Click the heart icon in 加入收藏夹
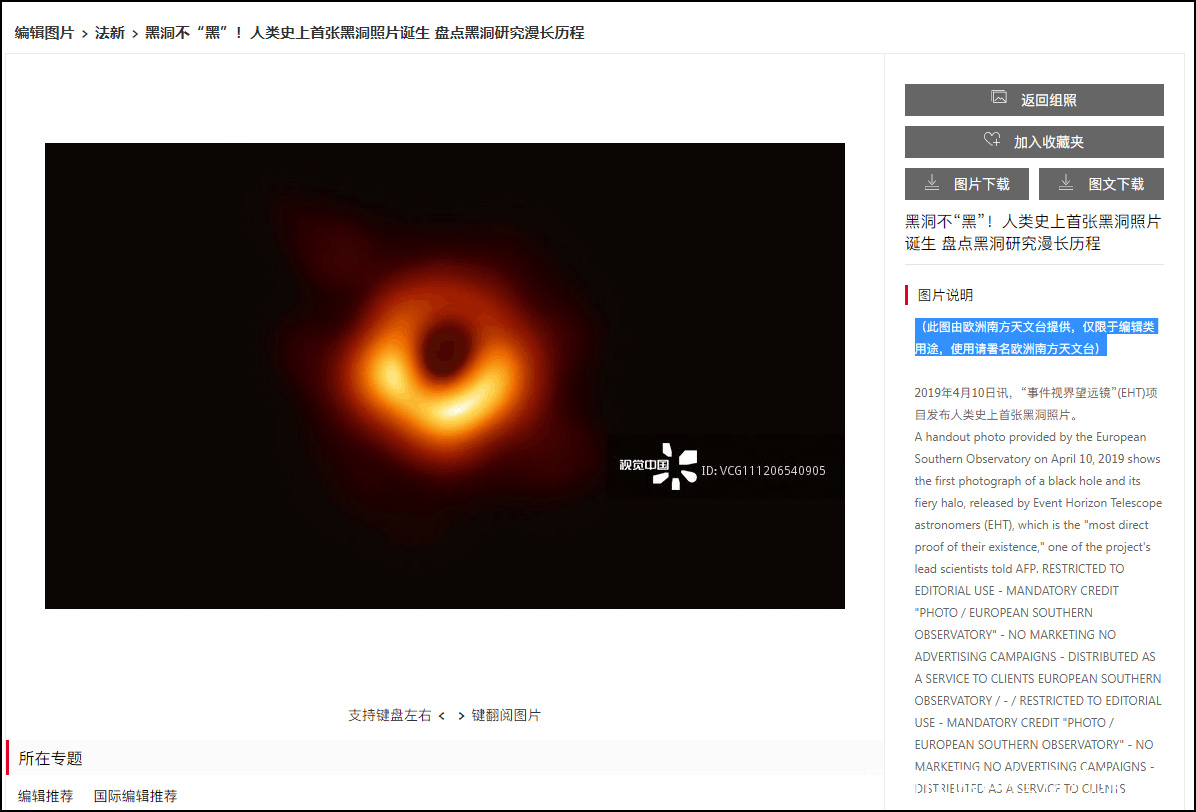The image size is (1196, 812). coord(992,140)
